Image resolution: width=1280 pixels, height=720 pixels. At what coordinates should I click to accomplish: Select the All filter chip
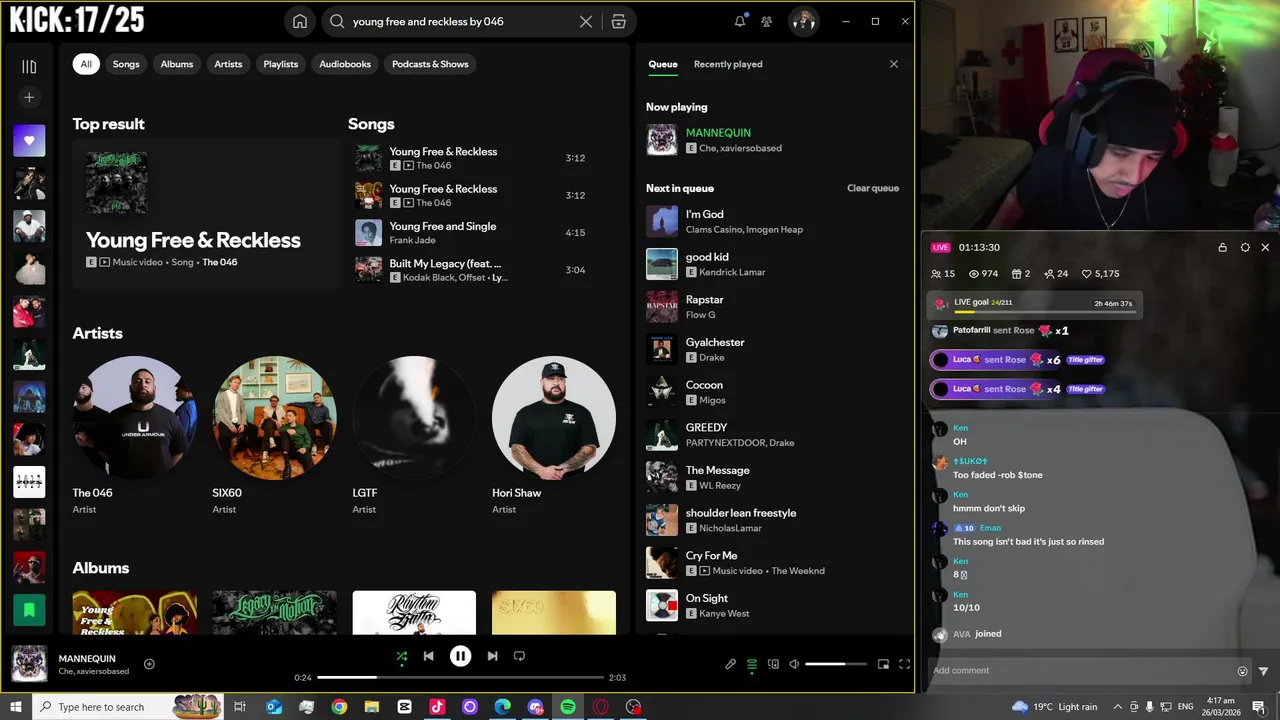(x=86, y=64)
